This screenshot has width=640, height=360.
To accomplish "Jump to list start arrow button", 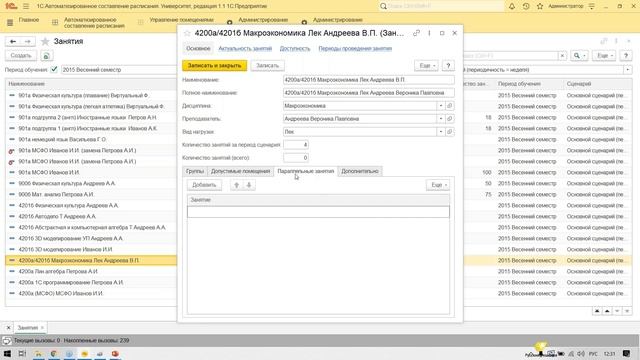I will point(597,311).
